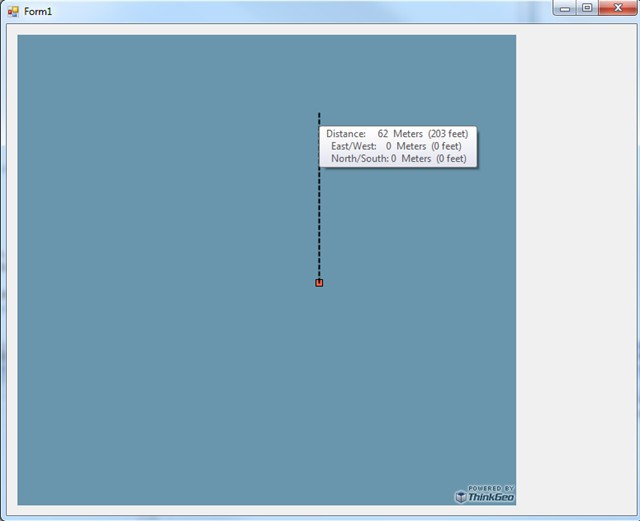Close the Form1 window
This screenshot has width=640, height=521.
tap(618, 8)
